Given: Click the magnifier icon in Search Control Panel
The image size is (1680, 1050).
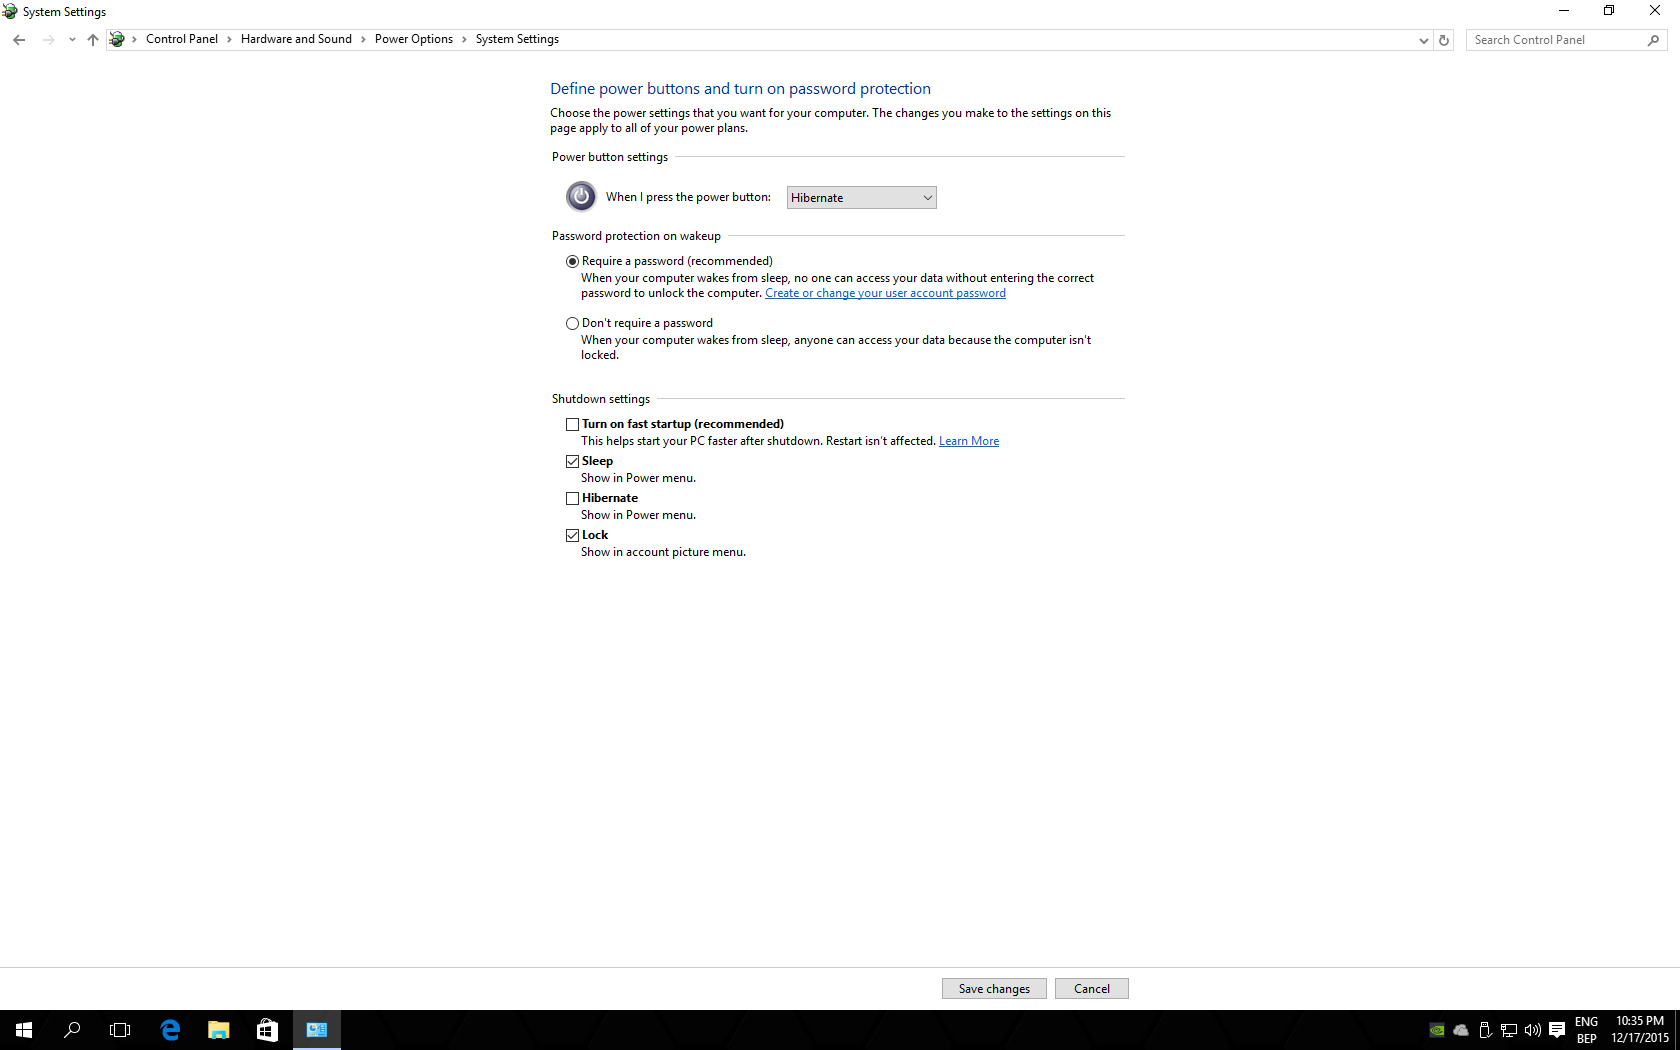Looking at the screenshot, I should pos(1653,40).
